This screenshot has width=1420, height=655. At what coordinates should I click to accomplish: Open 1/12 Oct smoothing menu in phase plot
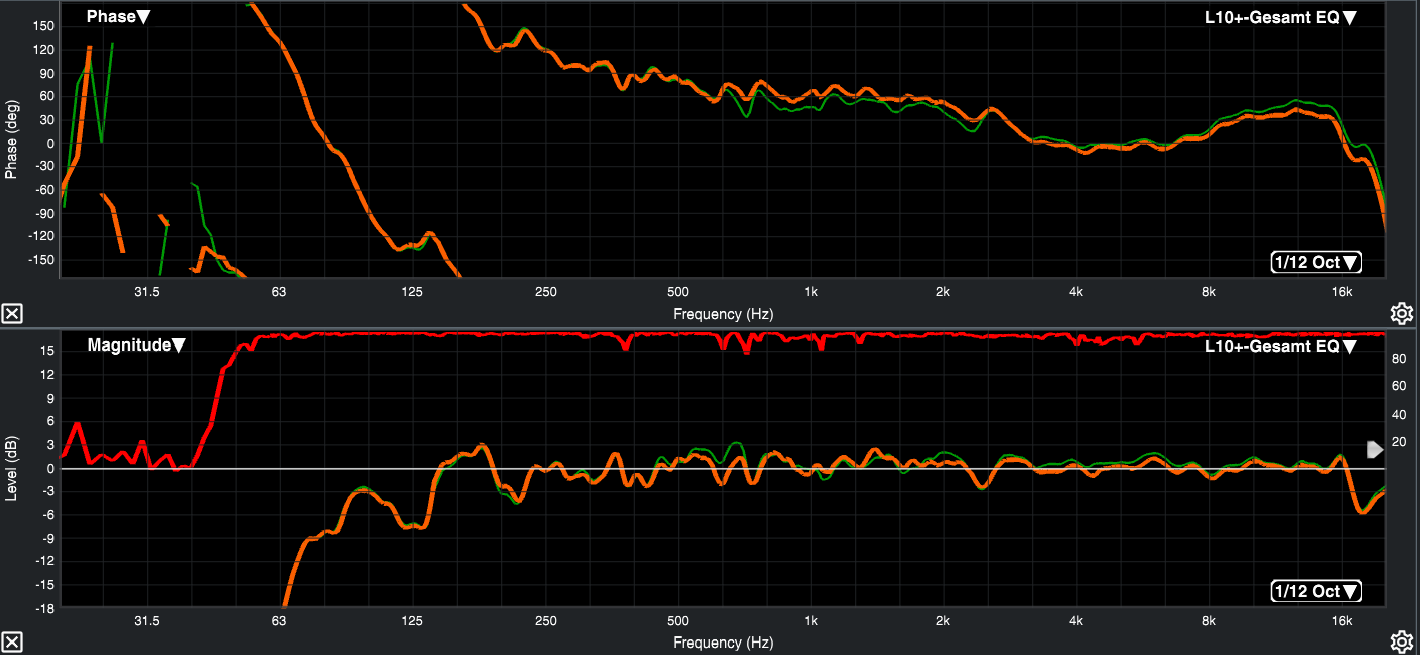[x=1315, y=263]
